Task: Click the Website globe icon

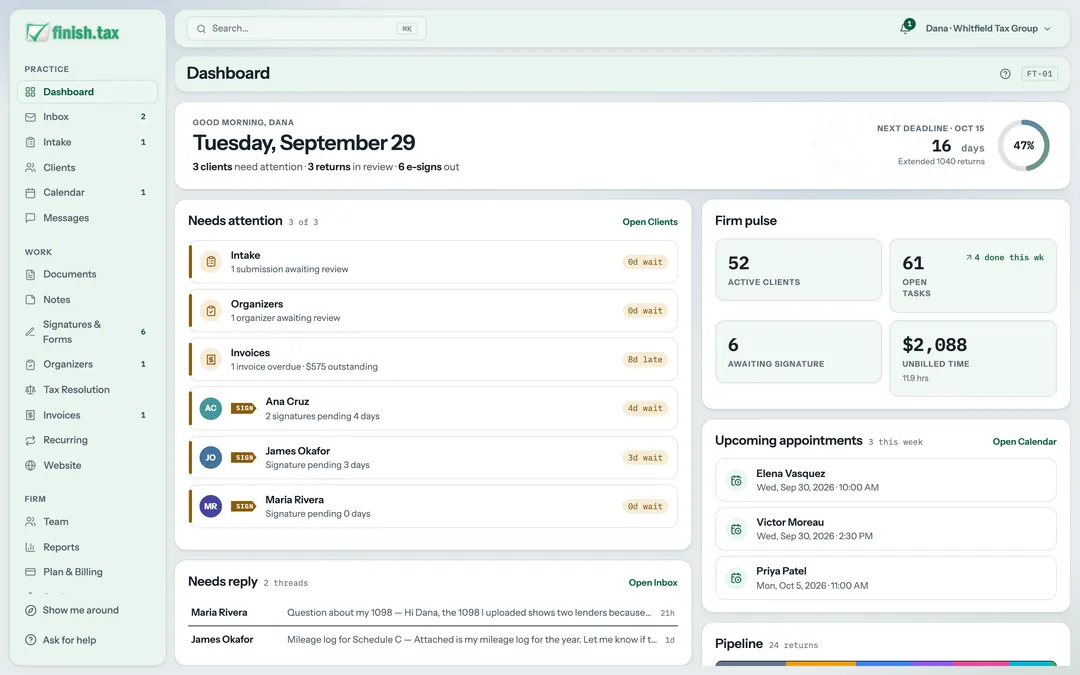Action: pyautogui.click(x=30, y=466)
